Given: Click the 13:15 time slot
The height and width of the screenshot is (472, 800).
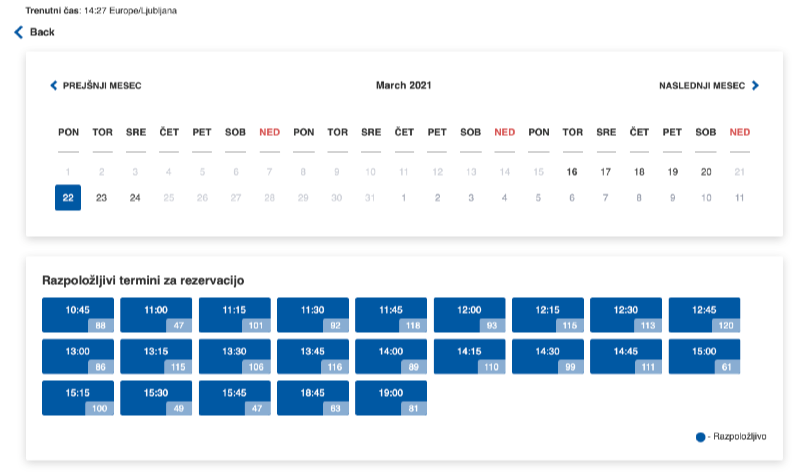Looking at the screenshot, I should [x=156, y=356].
